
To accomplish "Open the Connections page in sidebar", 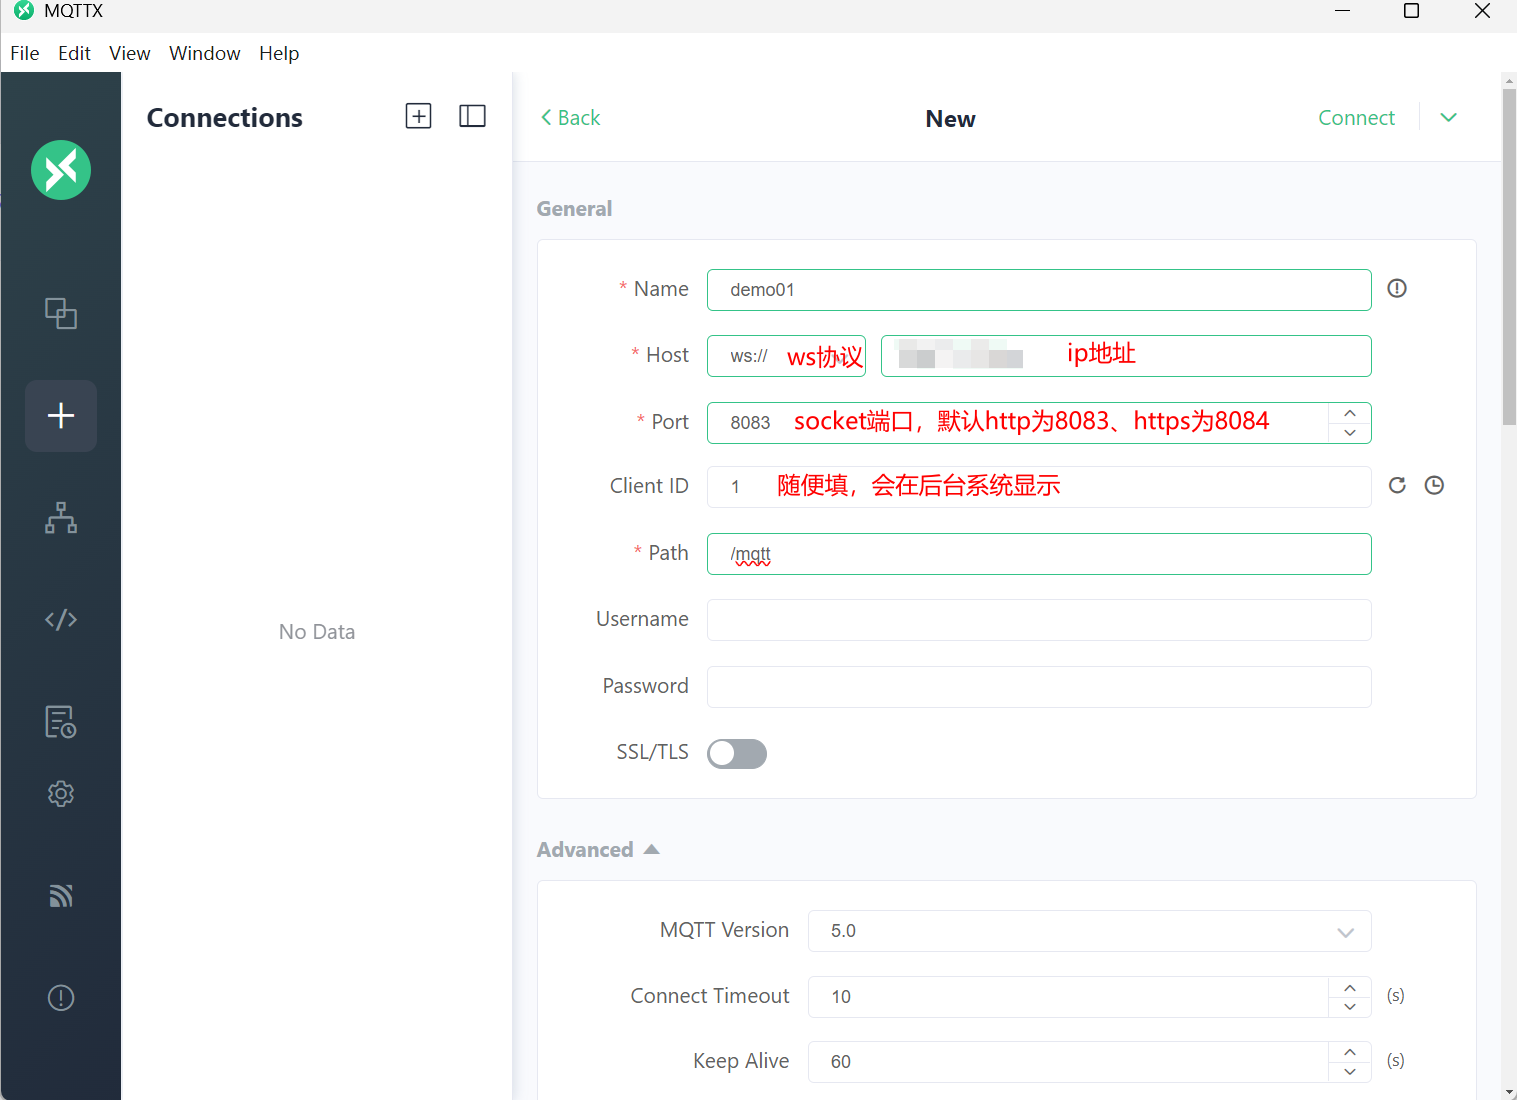I will click(61, 314).
